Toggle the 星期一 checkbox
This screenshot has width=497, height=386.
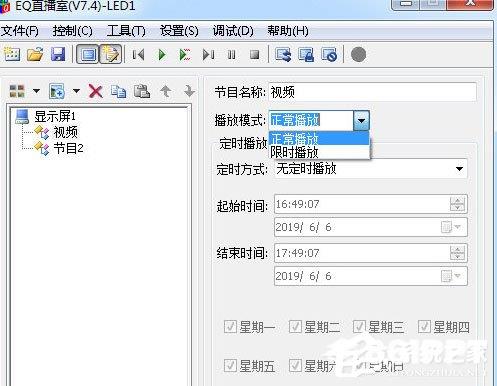[230, 327]
